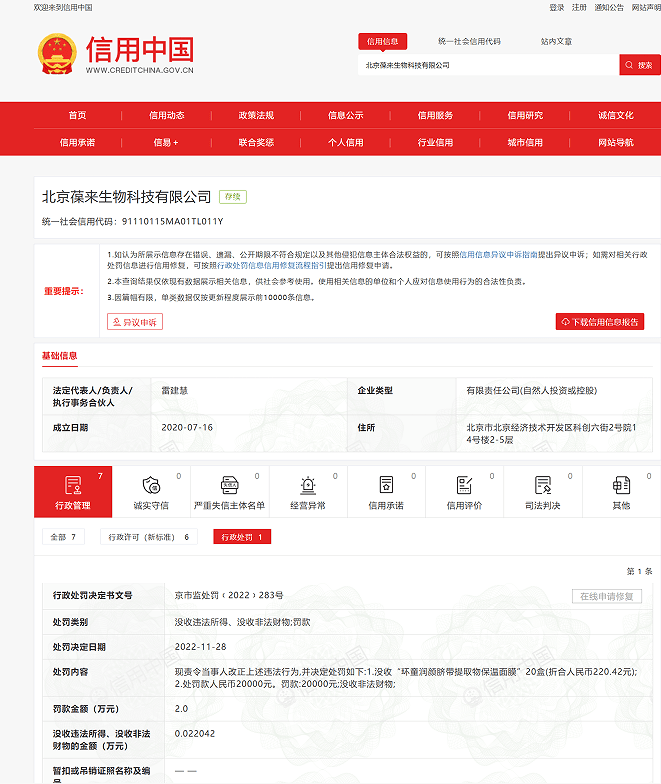Click company title 北京葆来生物科技有限公司

click(126, 196)
